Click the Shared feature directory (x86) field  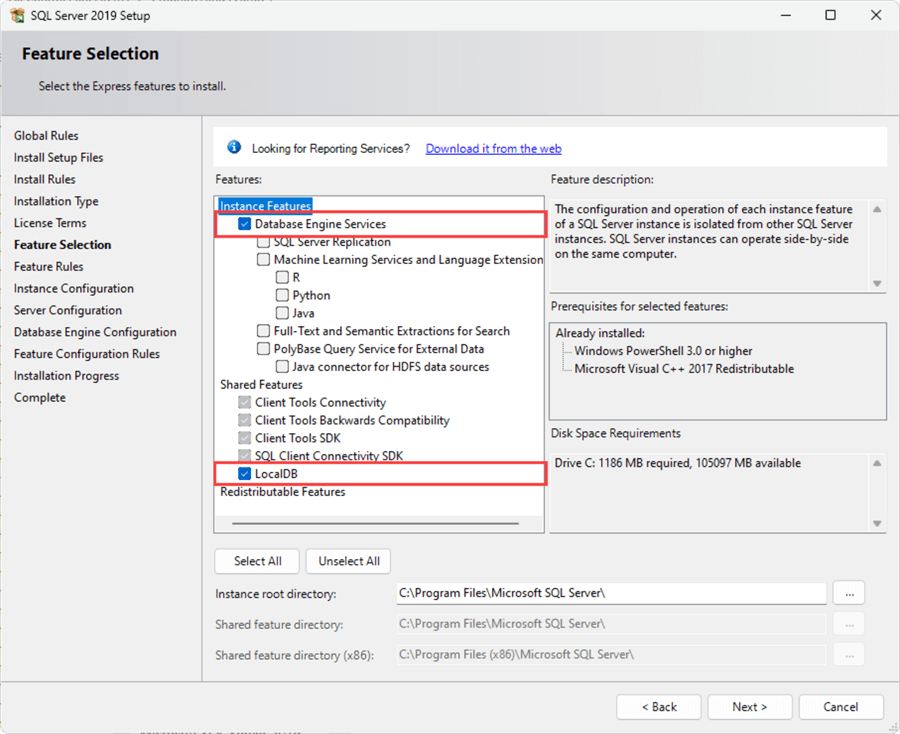pos(611,655)
